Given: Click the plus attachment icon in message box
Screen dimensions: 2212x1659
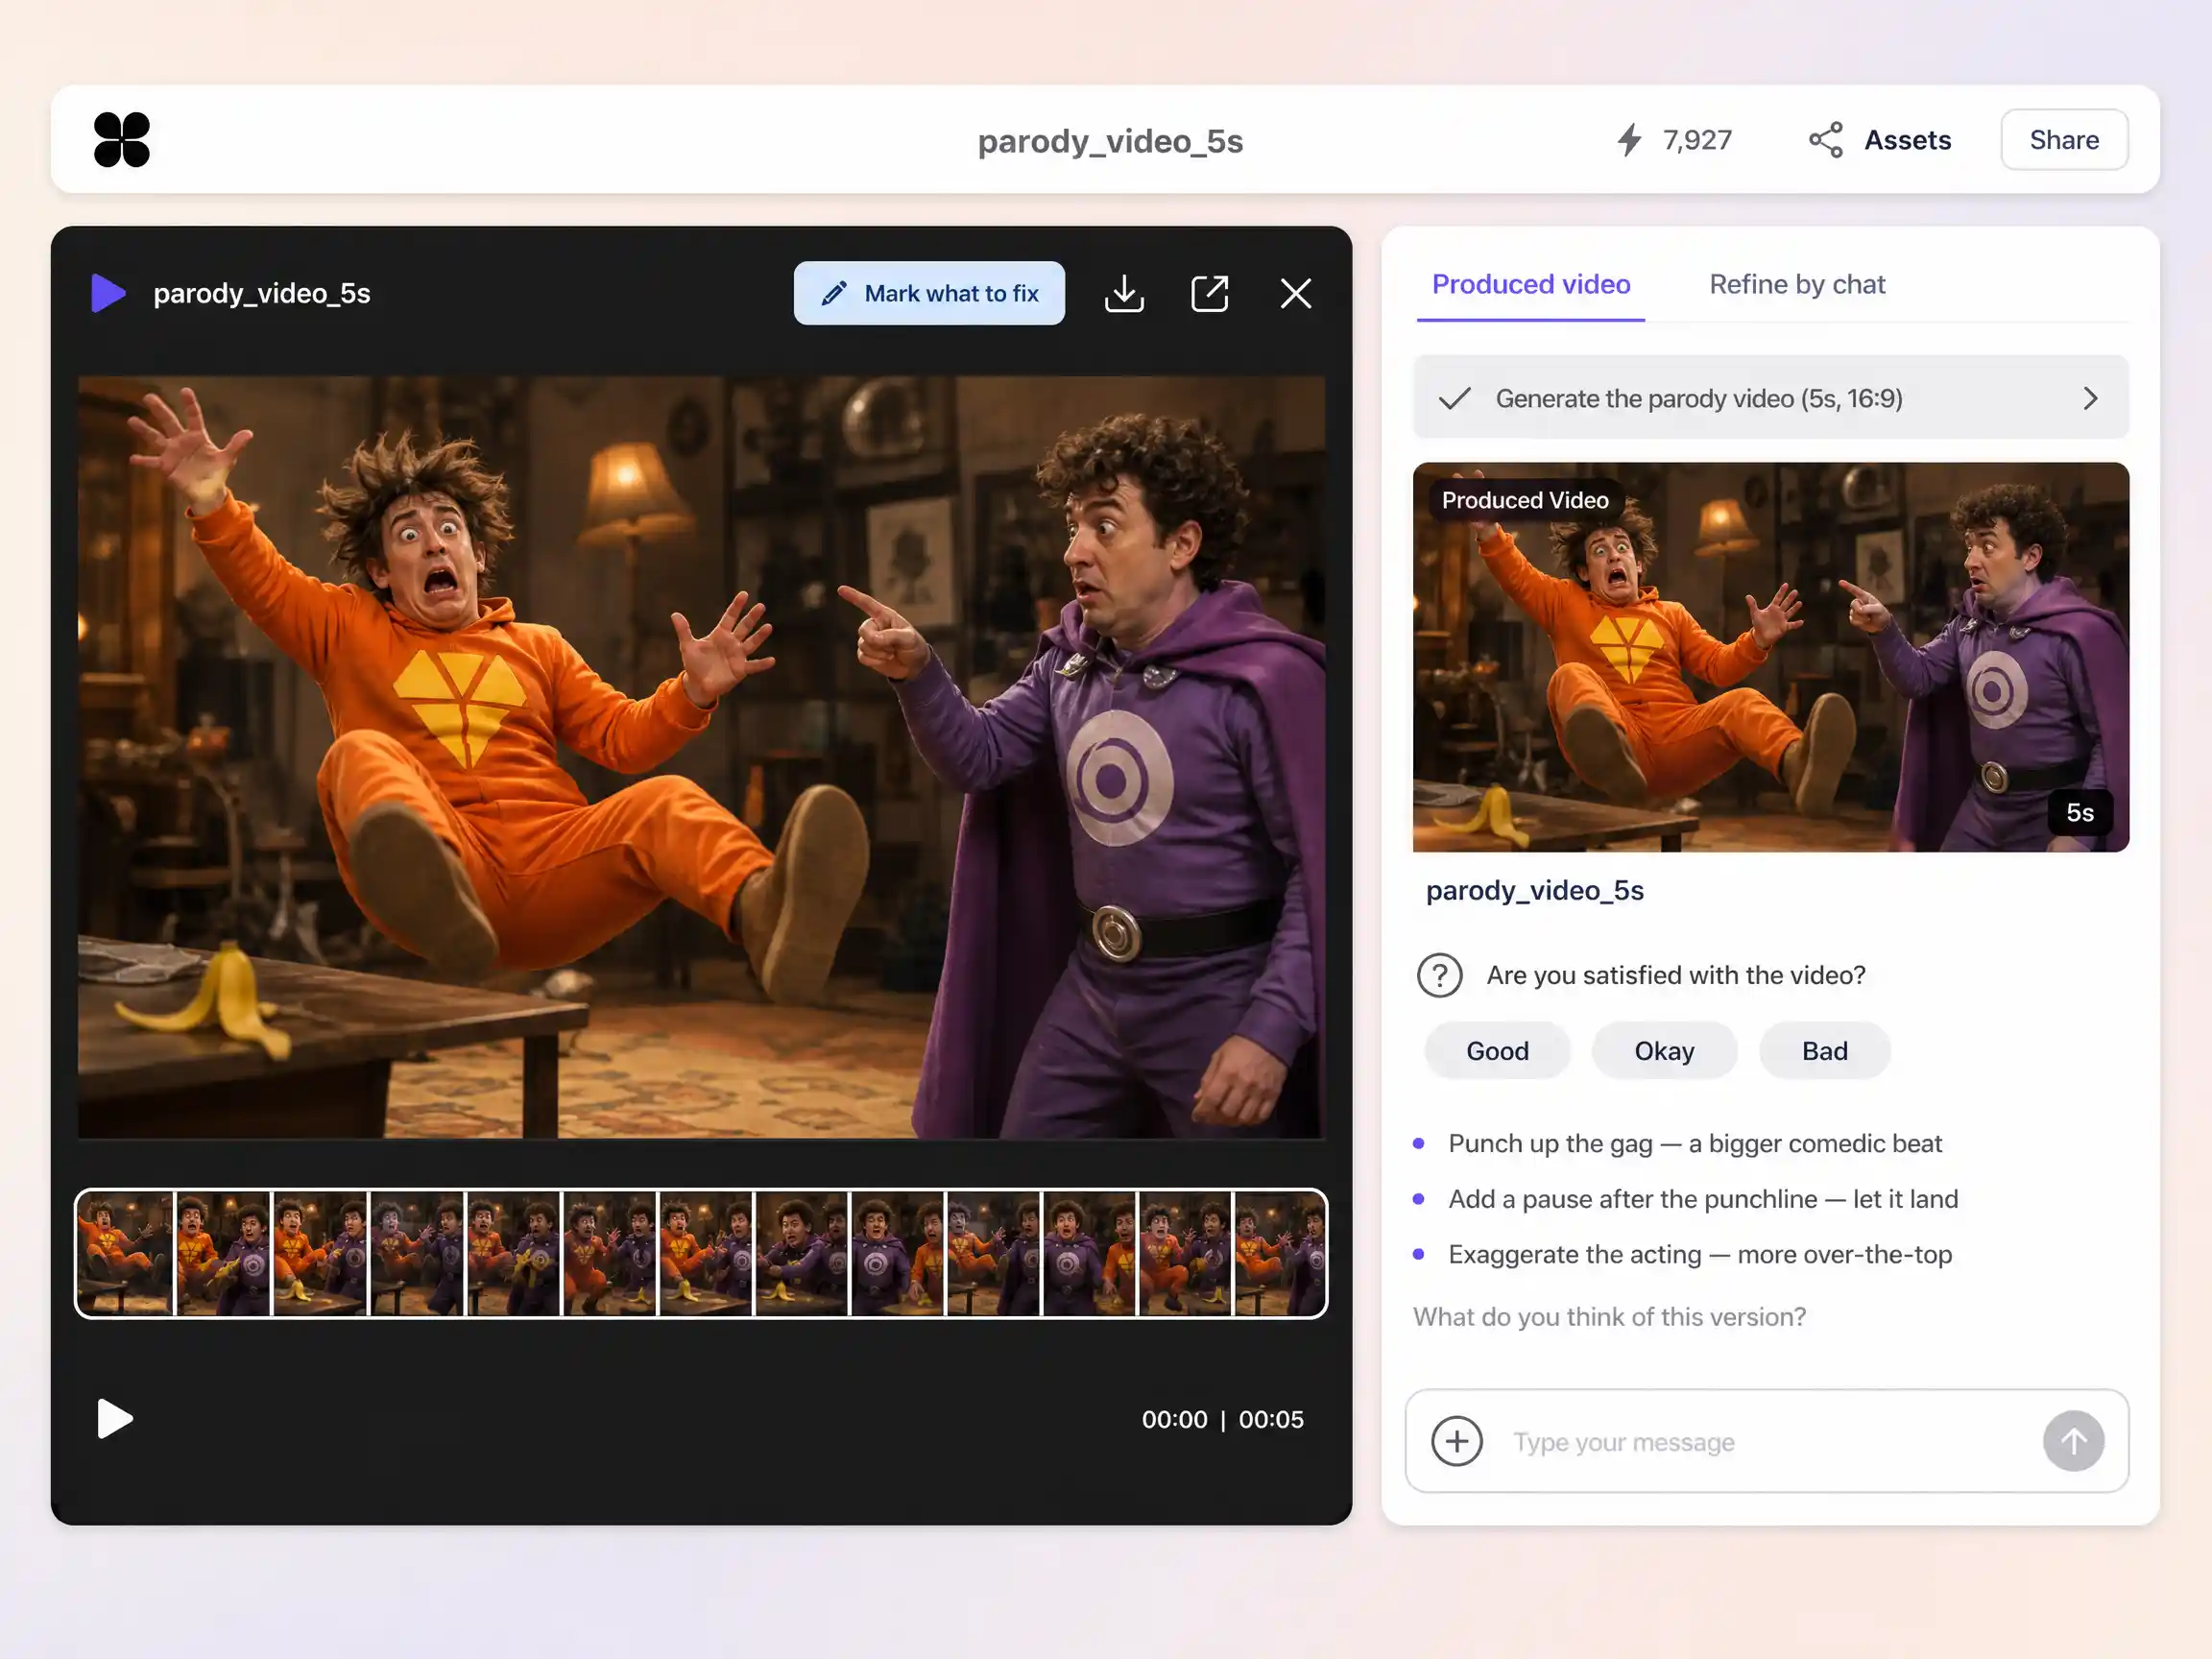Looking at the screenshot, I should click(x=1456, y=1441).
